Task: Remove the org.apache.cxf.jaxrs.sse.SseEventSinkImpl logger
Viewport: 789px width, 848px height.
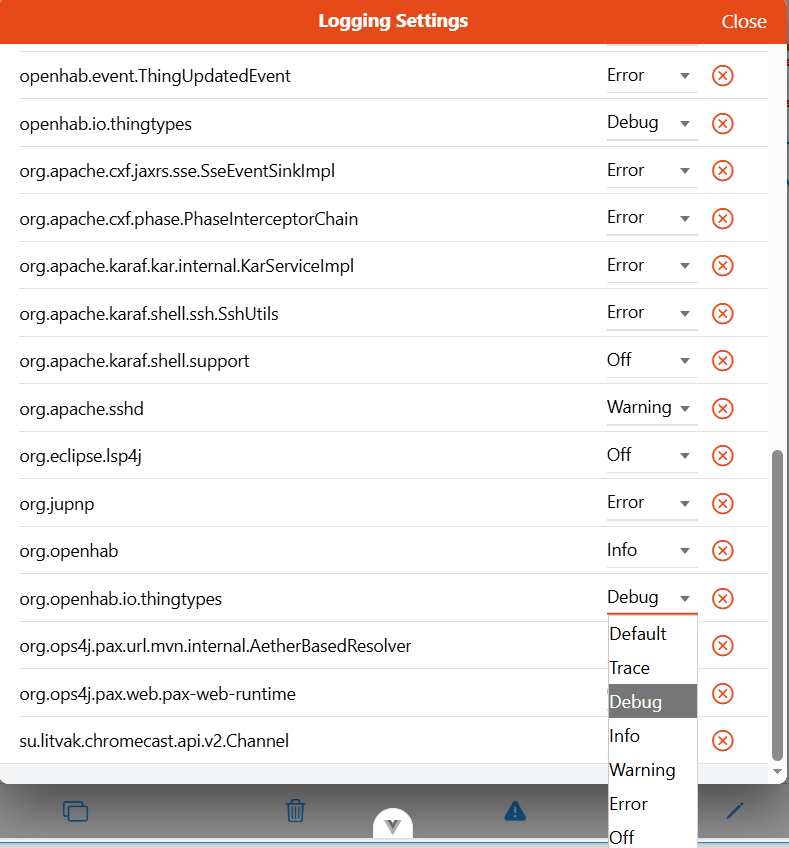Action: tap(722, 171)
